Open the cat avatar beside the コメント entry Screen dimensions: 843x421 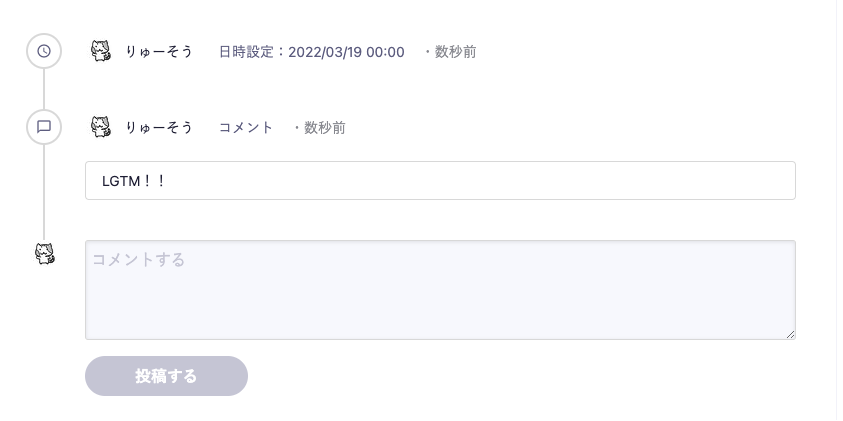101,127
